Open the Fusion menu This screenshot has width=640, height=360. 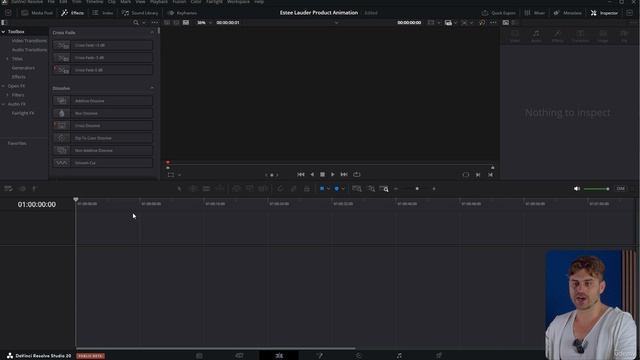tap(179, 2)
